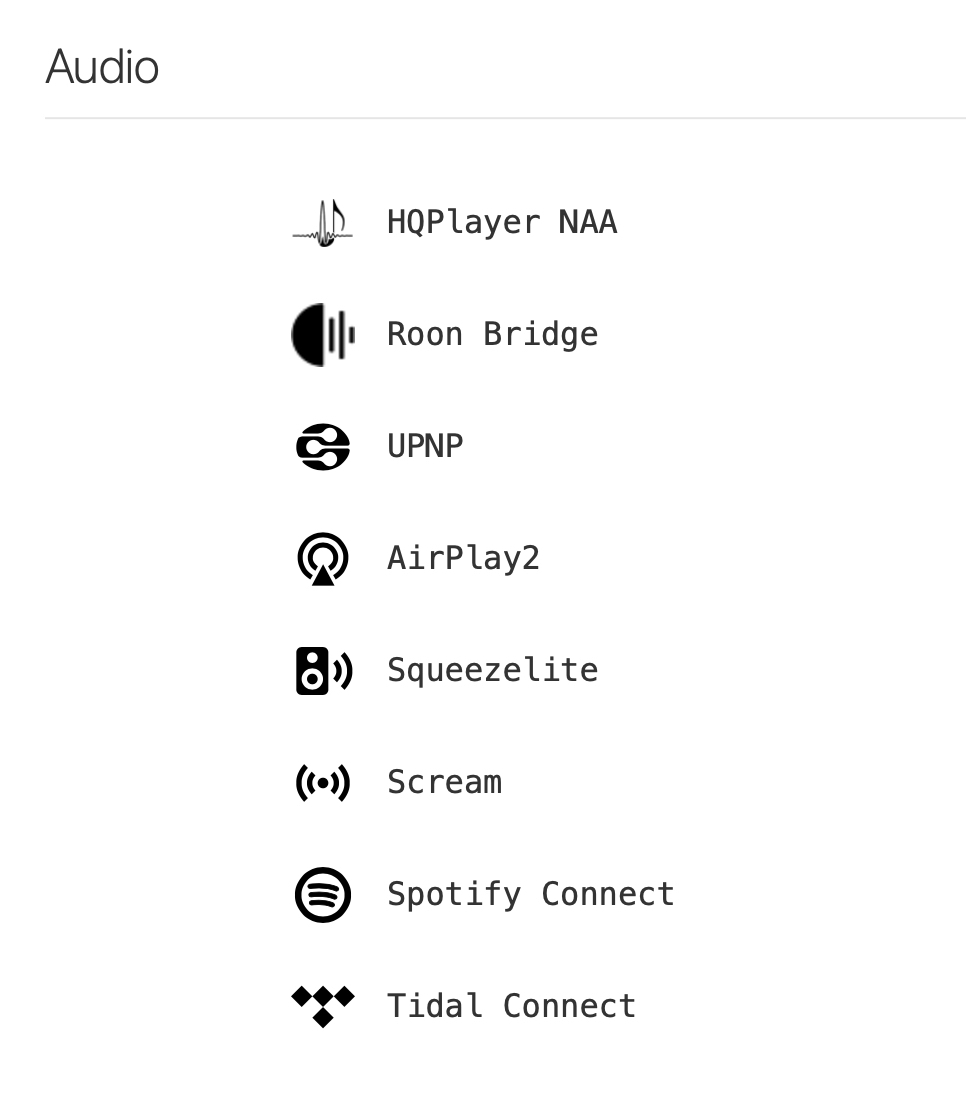Select the Tidal Connect text link
Viewport: 966px width, 1116px height.
pyautogui.click(x=511, y=1006)
